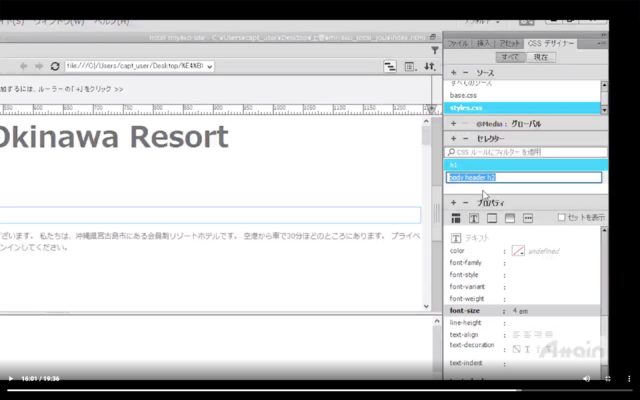Open video player more options menu

point(629,379)
